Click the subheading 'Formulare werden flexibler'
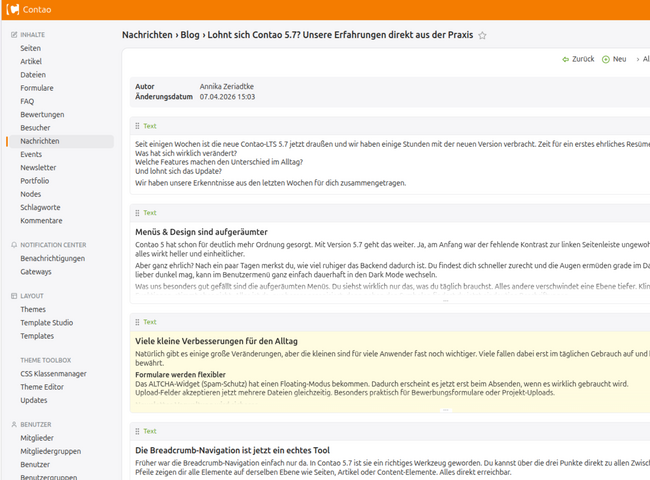The width and height of the screenshot is (650, 480). [180, 374]
